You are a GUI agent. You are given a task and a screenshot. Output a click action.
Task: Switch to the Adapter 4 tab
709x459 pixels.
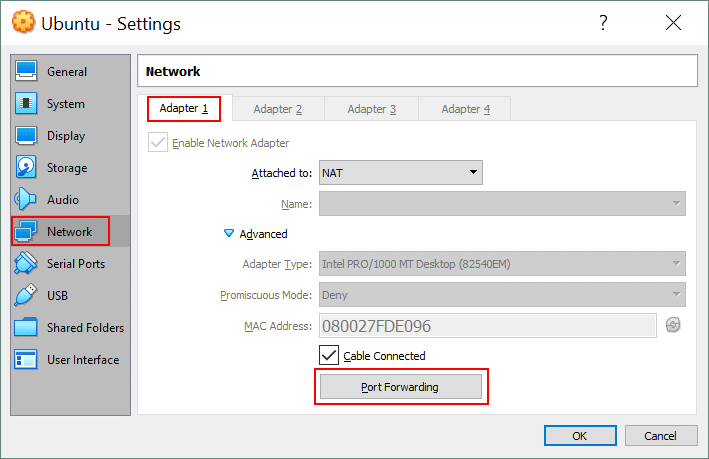[465, 109]
